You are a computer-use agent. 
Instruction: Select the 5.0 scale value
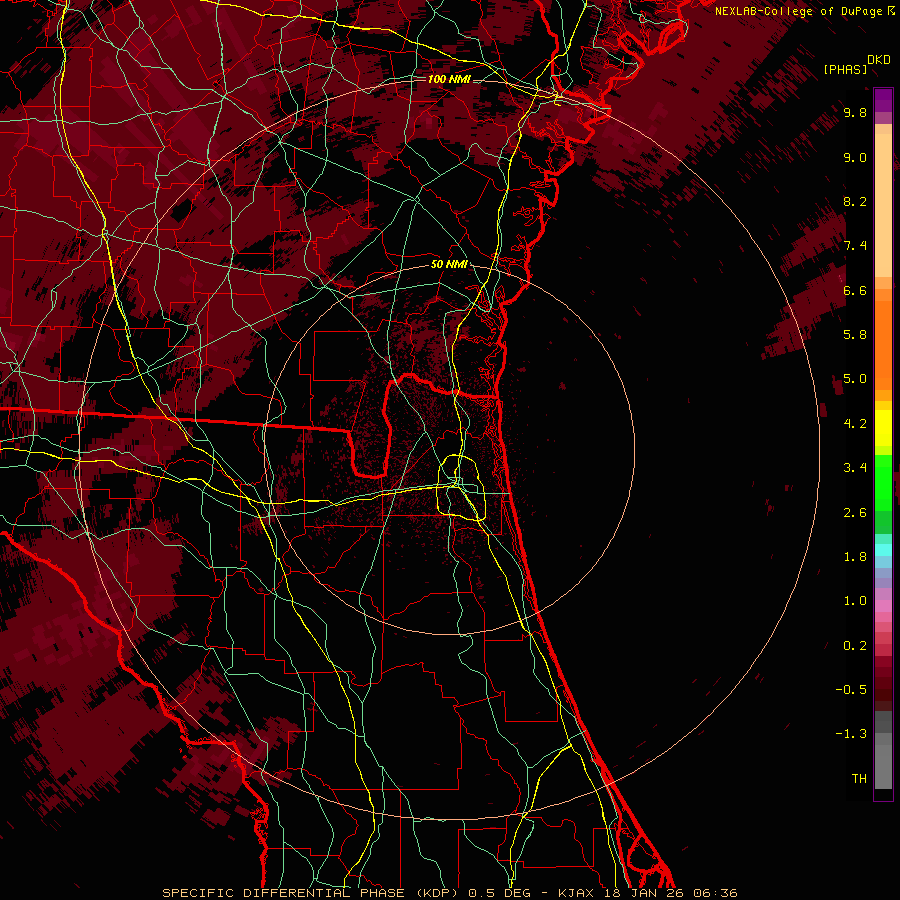click(x=855, y=379)
